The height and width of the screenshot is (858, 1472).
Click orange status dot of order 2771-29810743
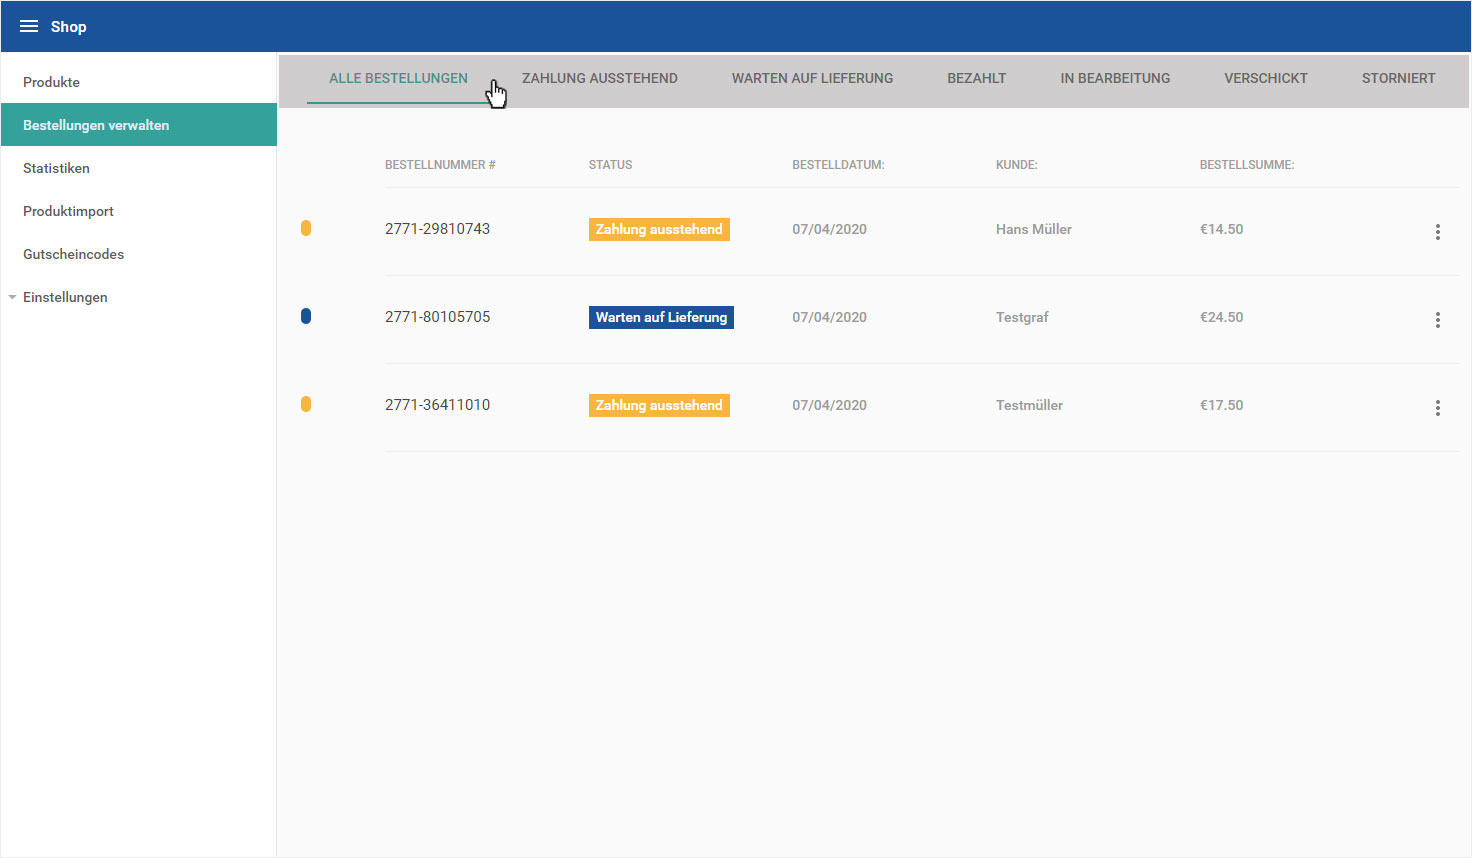point(306,228)
